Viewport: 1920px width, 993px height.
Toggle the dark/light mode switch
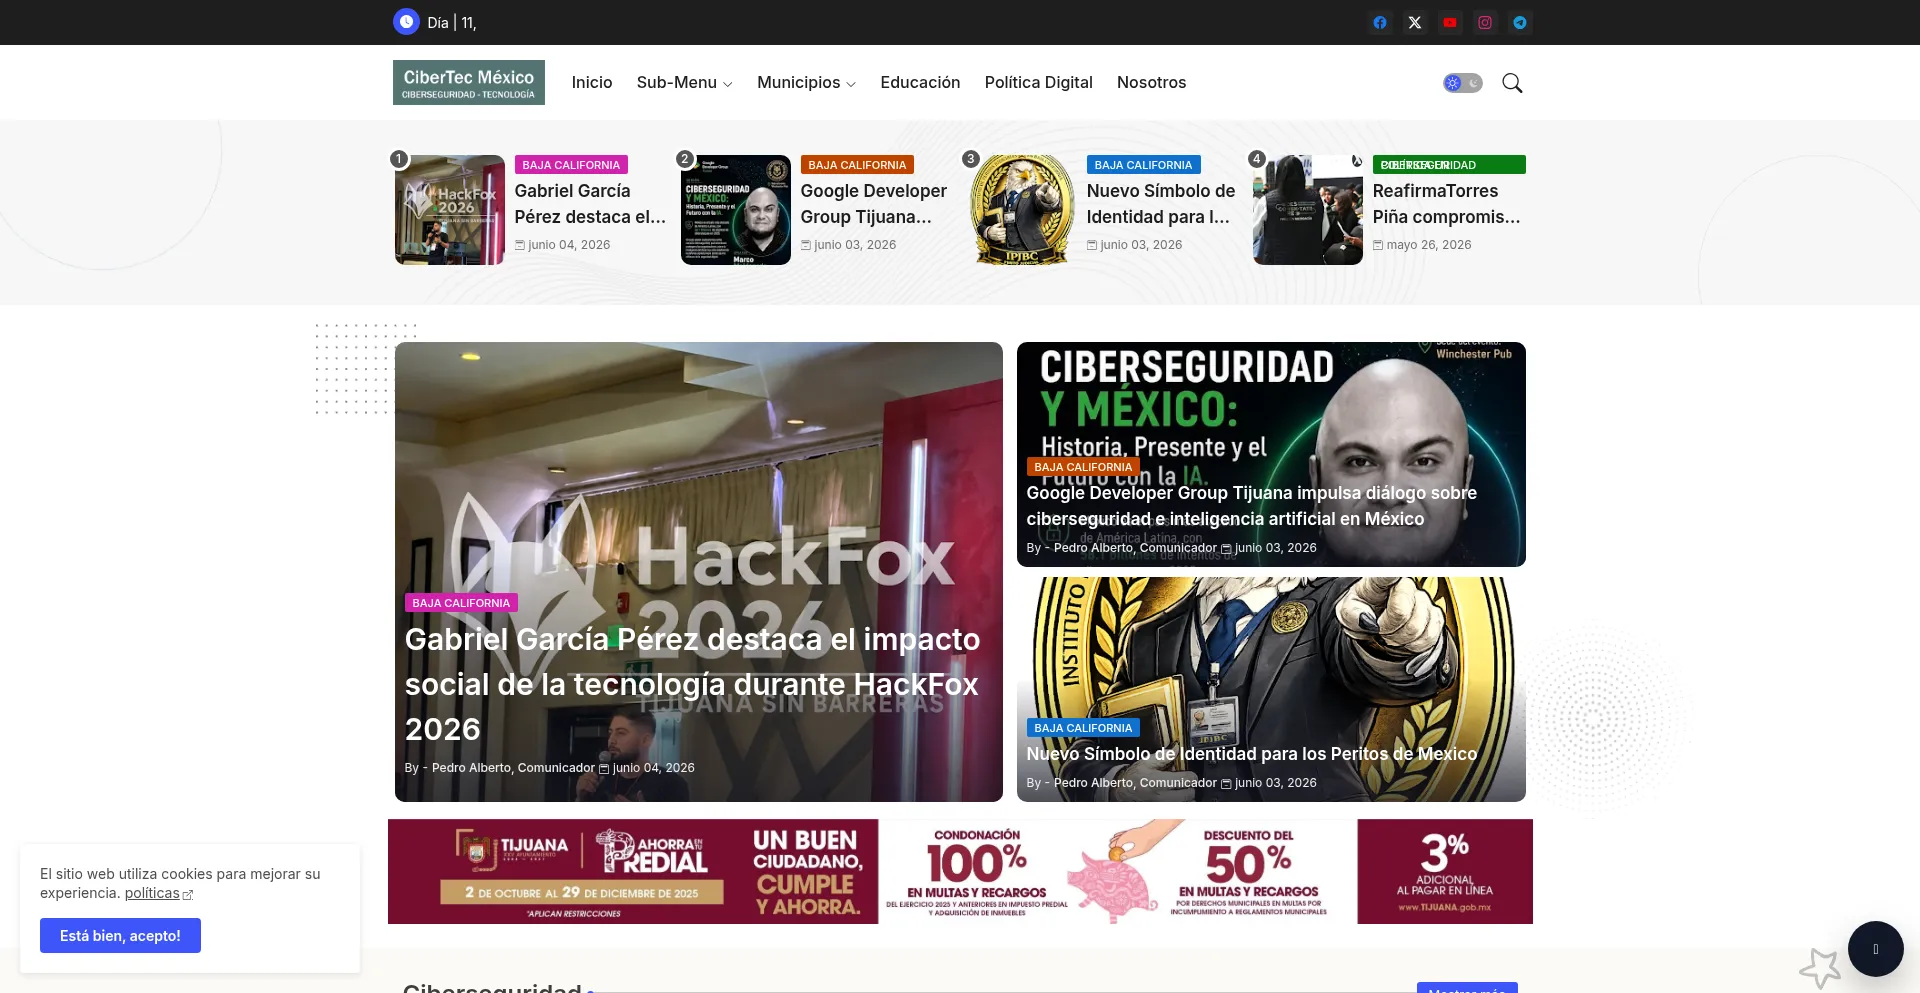1462,83
